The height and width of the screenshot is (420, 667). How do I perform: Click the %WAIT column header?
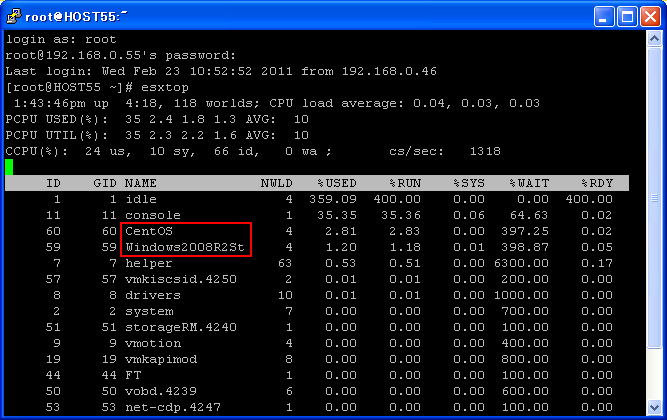tap(529, 183)
